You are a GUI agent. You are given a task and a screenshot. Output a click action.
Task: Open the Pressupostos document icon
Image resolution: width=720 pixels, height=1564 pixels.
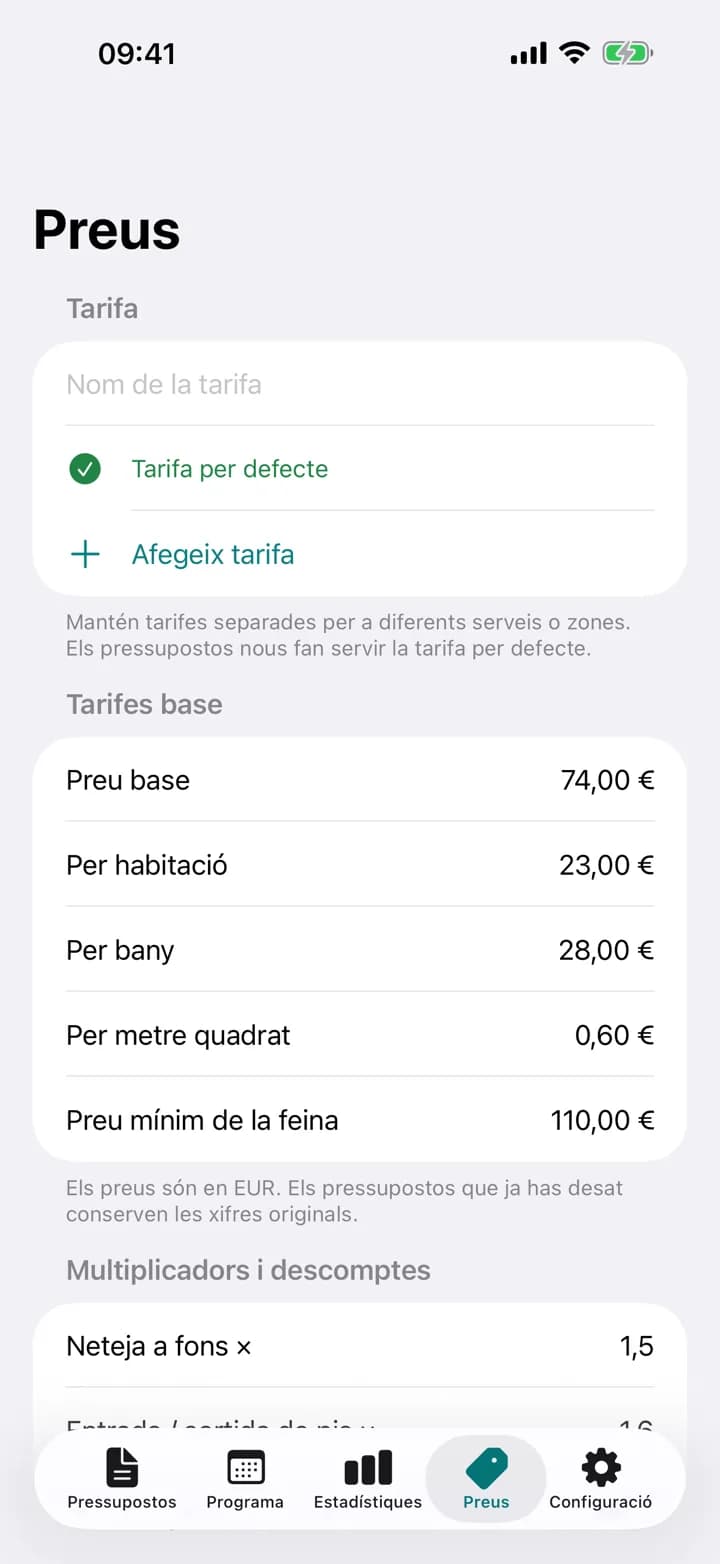coord(122,1468)
